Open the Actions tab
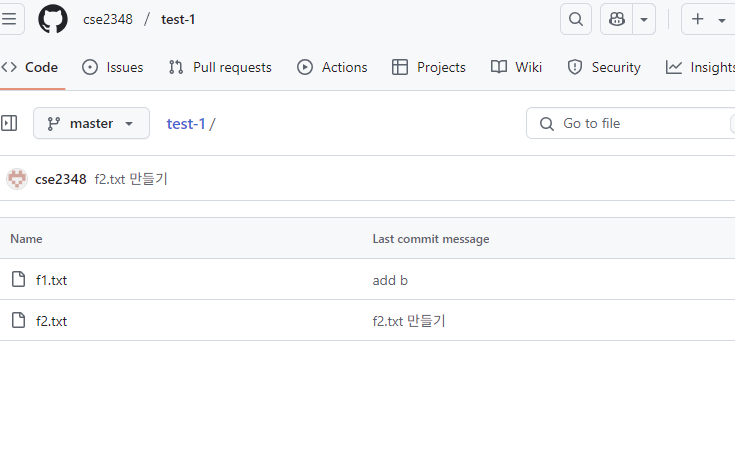The width and height of the screenshot is (735, 458). (332, 67)
